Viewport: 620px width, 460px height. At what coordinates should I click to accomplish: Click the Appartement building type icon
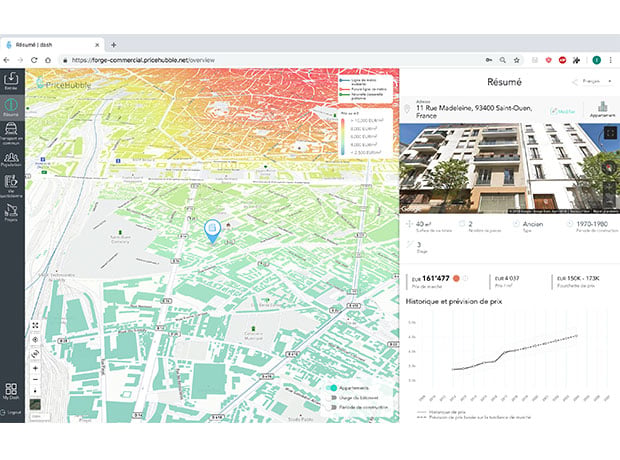[x=602, y=109]
